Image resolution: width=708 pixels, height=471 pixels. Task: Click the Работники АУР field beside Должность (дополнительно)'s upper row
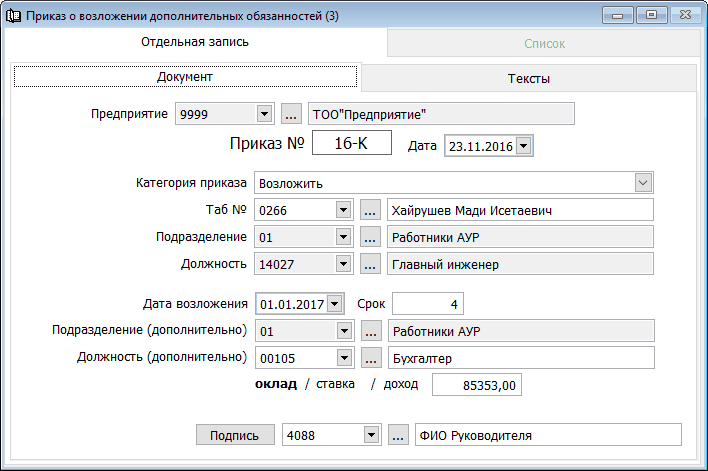click(521, 331)
